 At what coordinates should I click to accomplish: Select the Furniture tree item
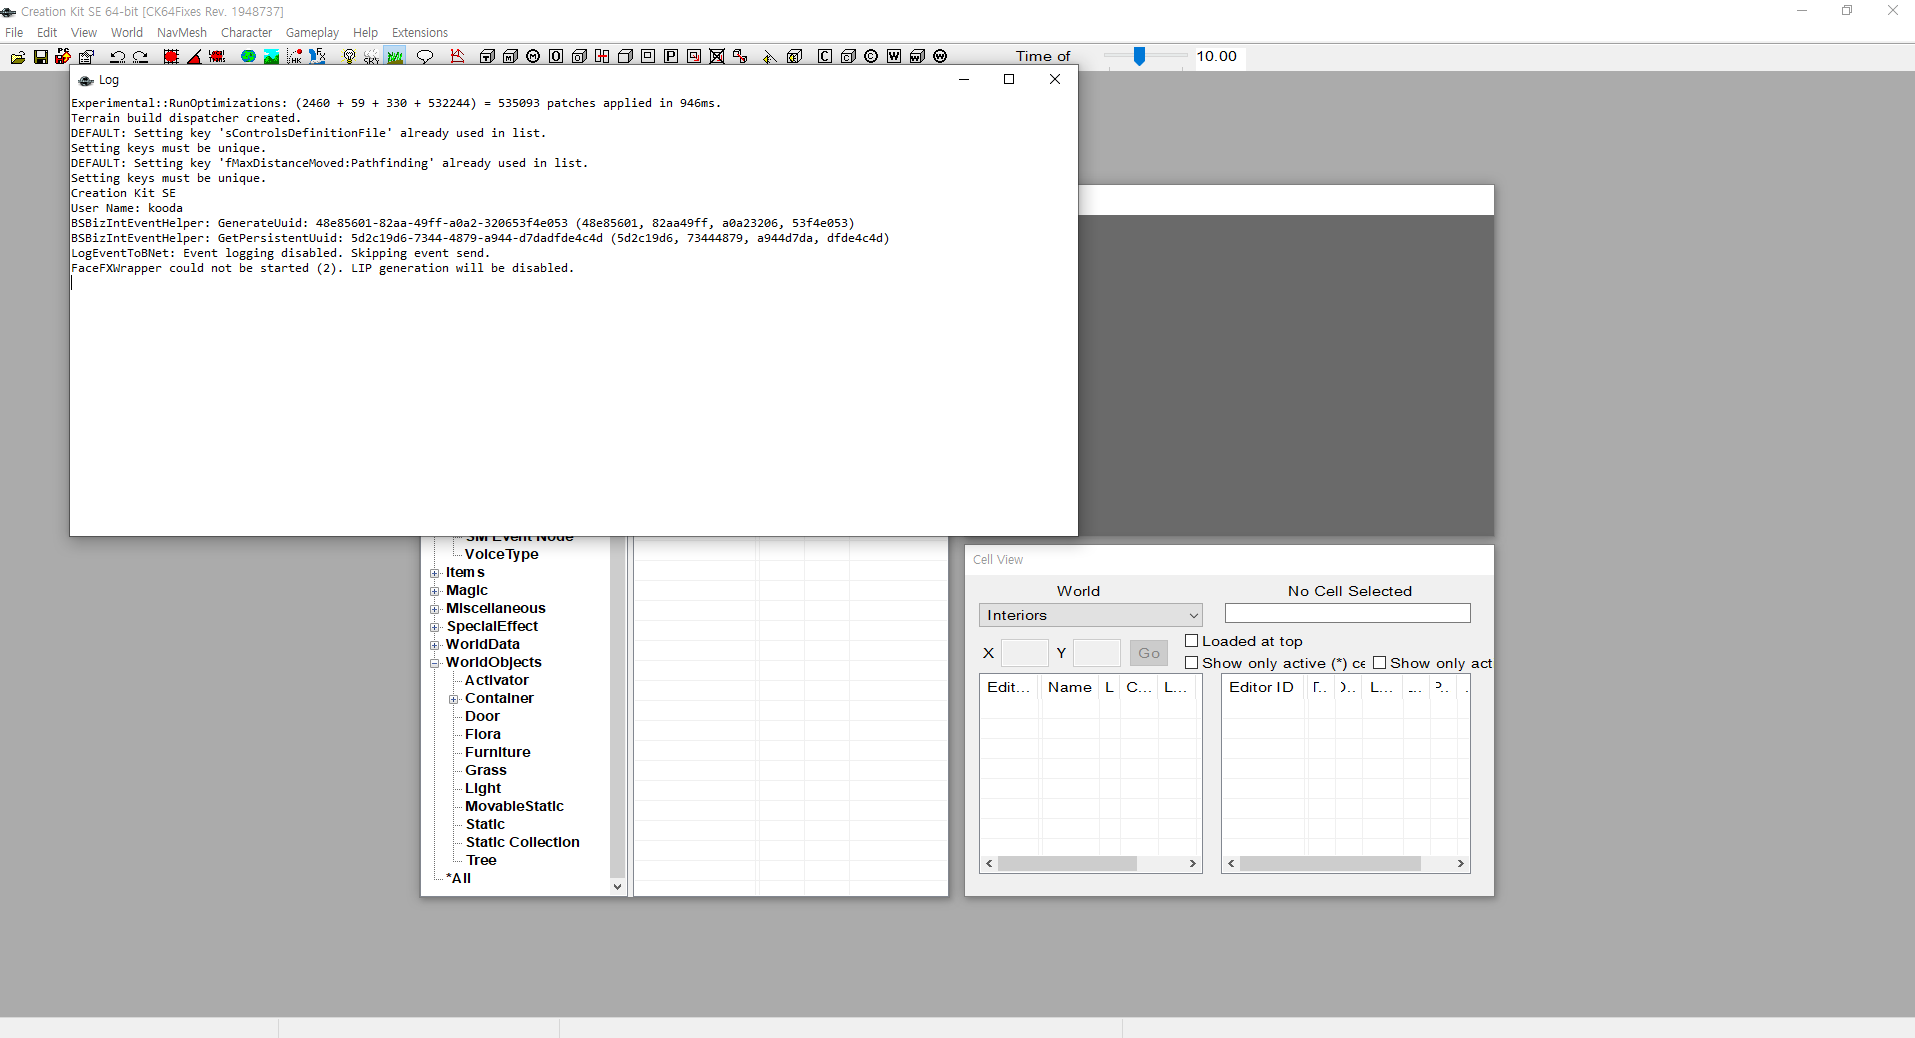pyautogui.click(x=498, y=753)
